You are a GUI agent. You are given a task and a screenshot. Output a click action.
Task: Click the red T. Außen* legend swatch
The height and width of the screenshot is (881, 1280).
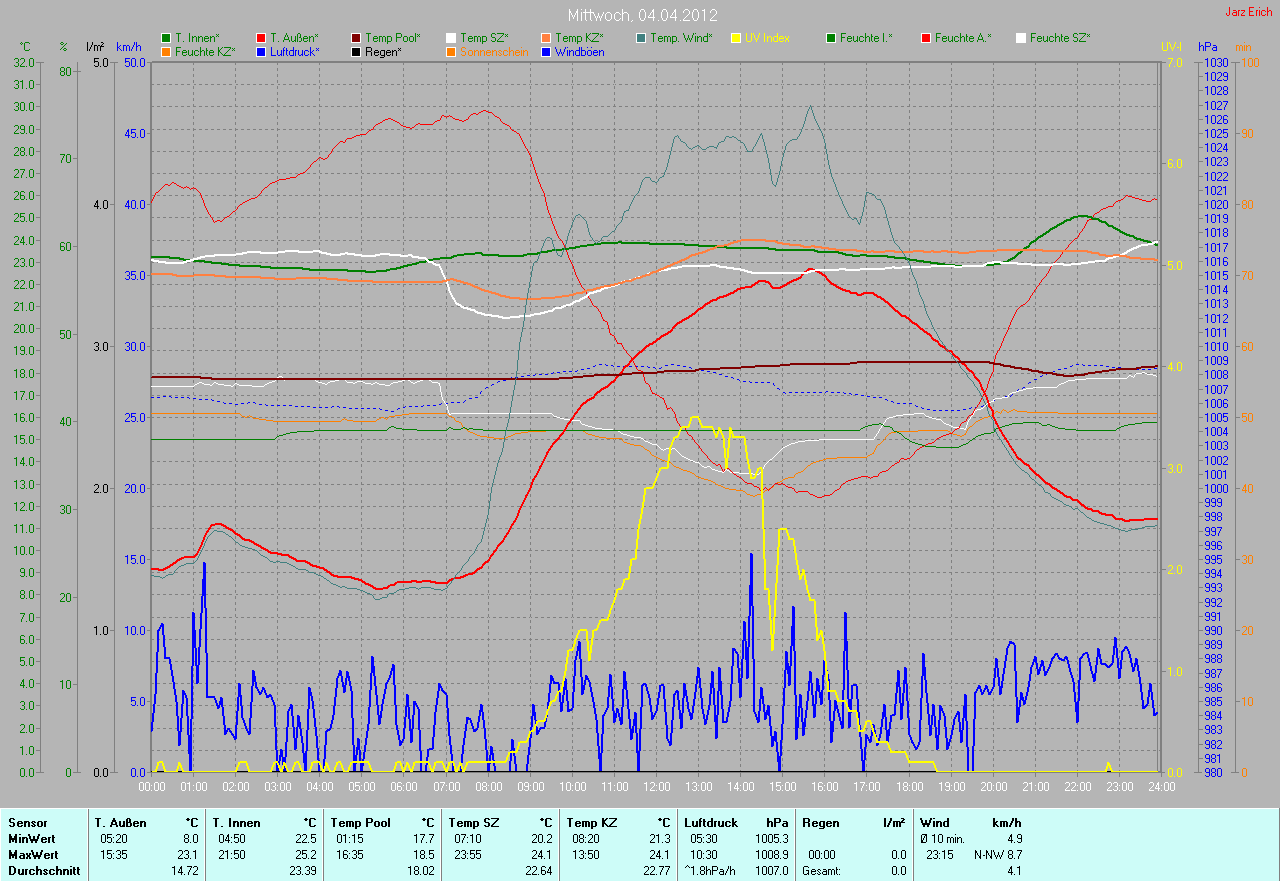pos(261,38)
